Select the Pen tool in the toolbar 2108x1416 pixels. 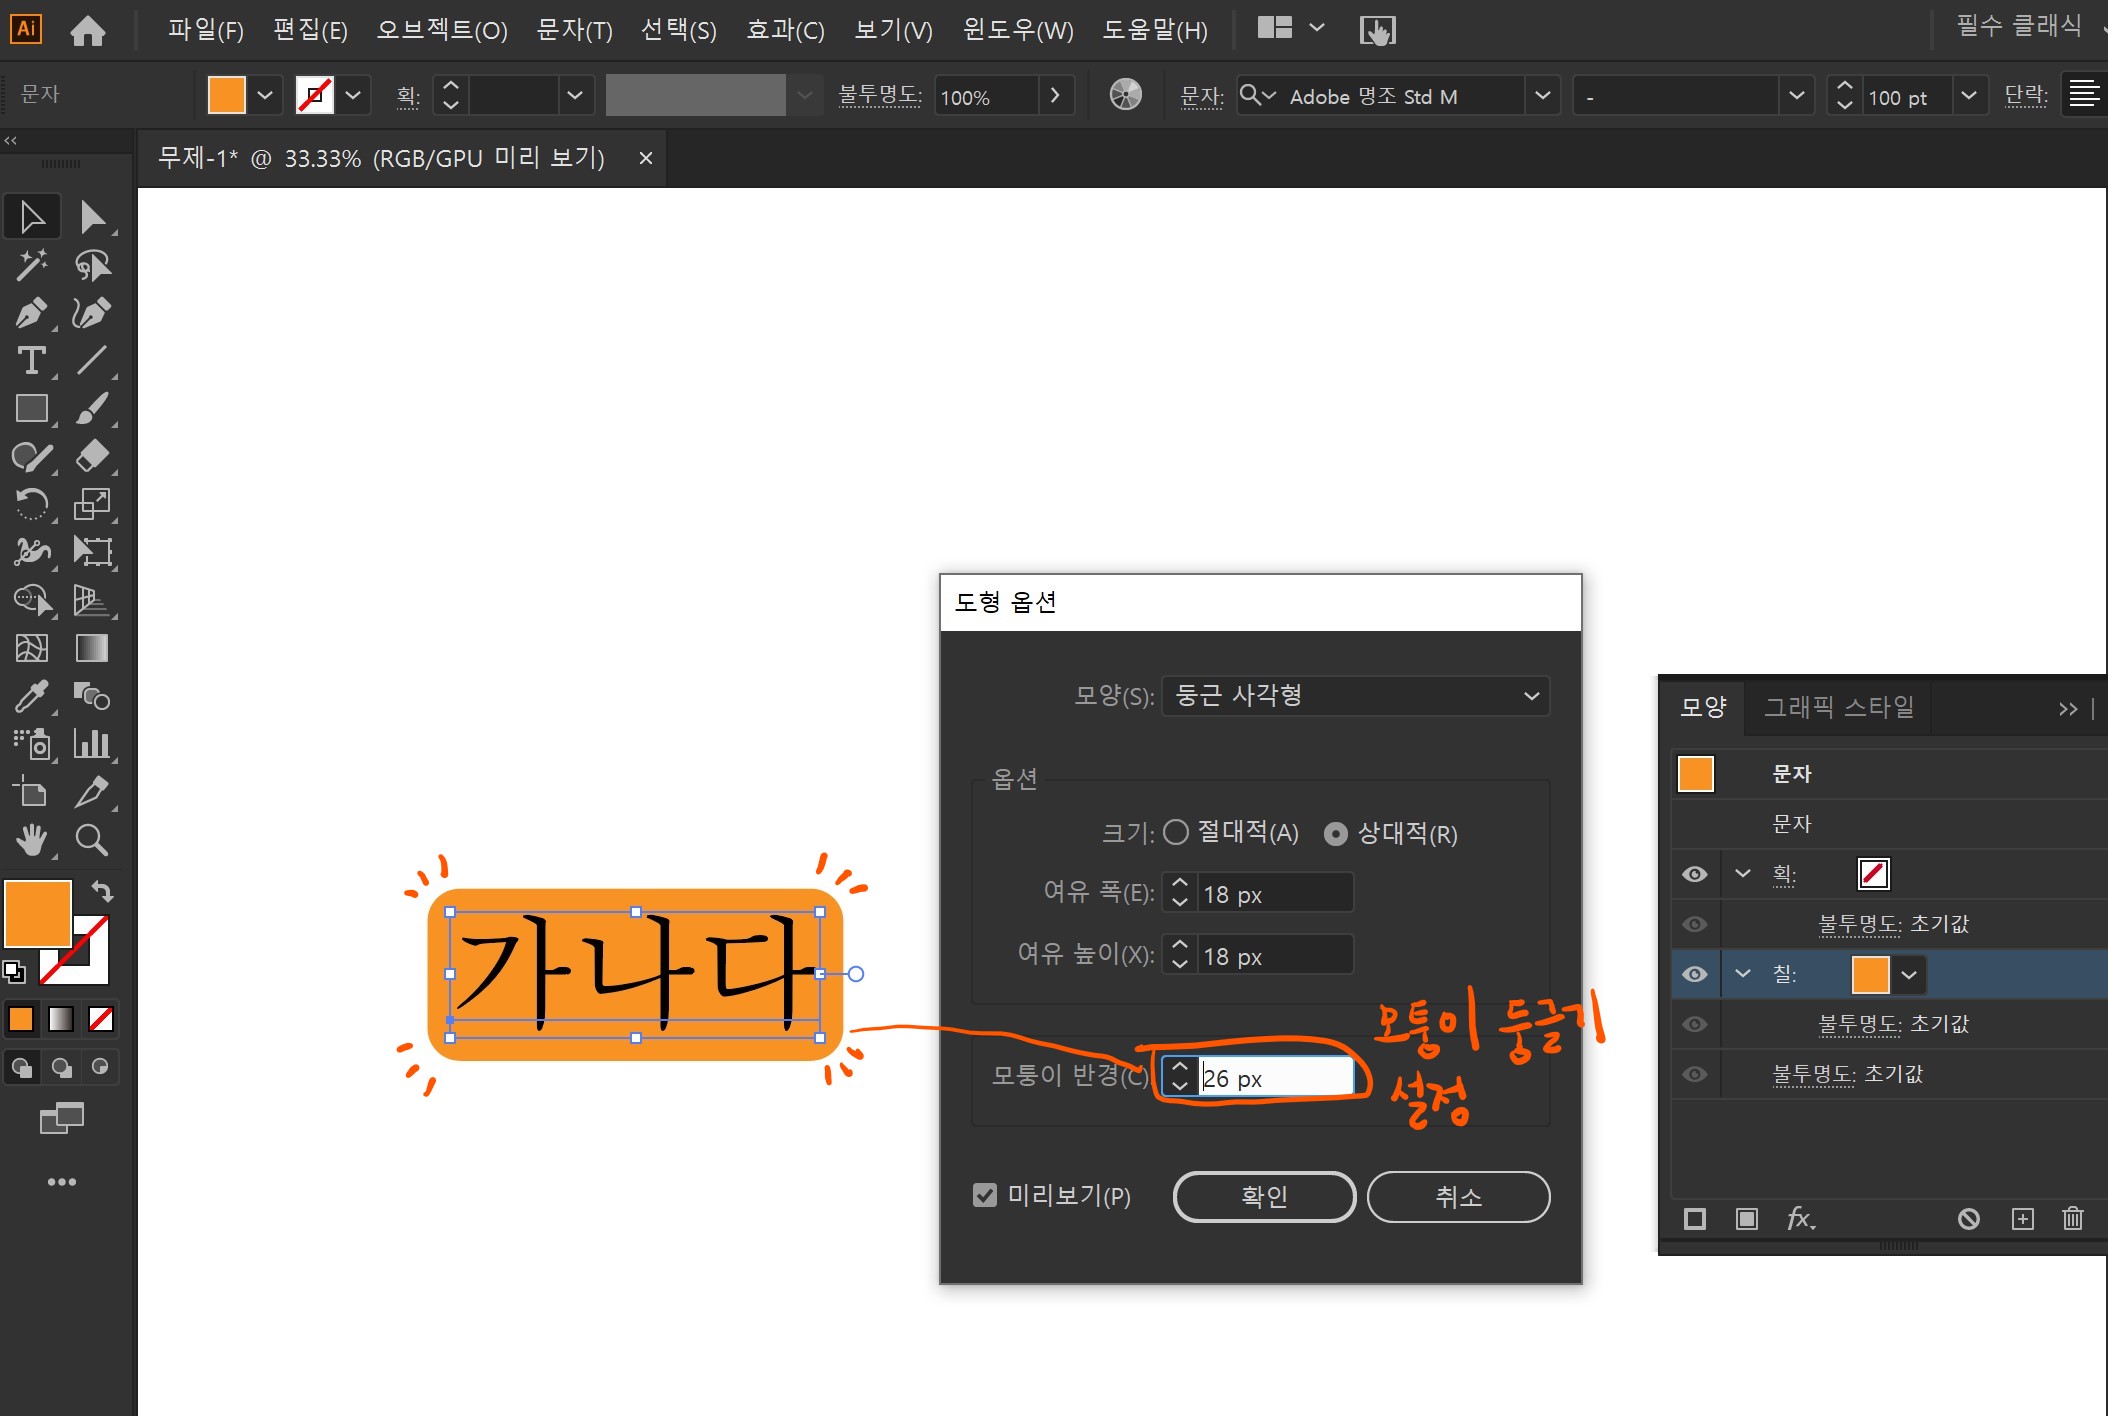33,312
